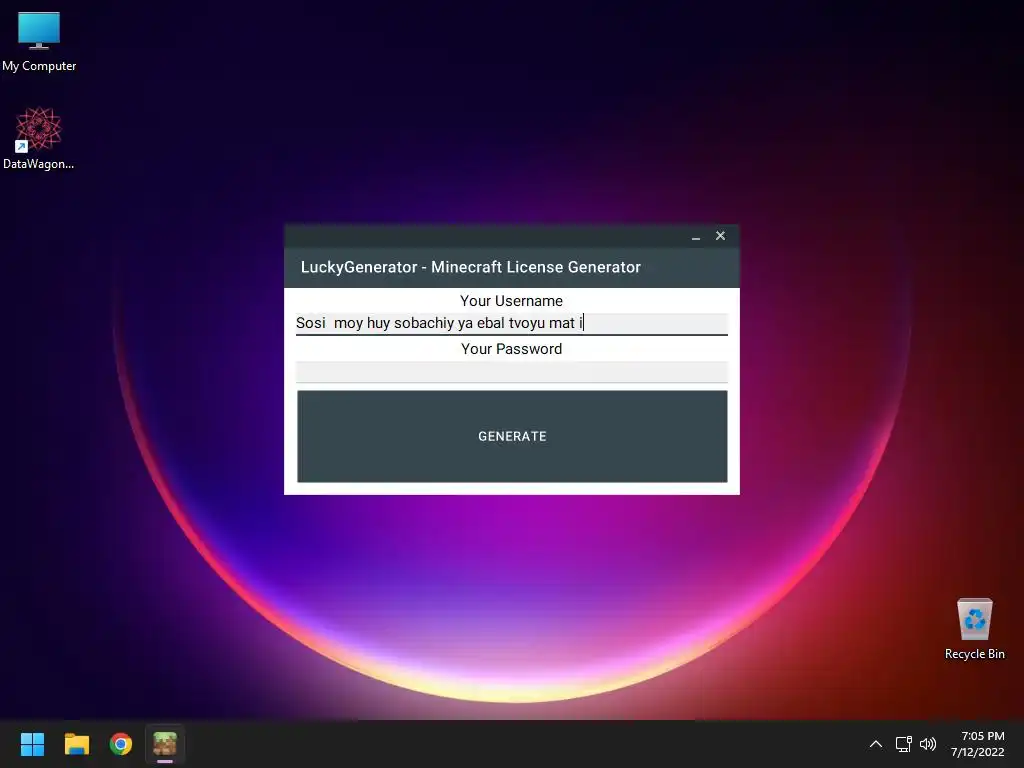Open the volume speaker tray icon
The width and height of the screenshot is (1024, 768).
click(927, 744)
